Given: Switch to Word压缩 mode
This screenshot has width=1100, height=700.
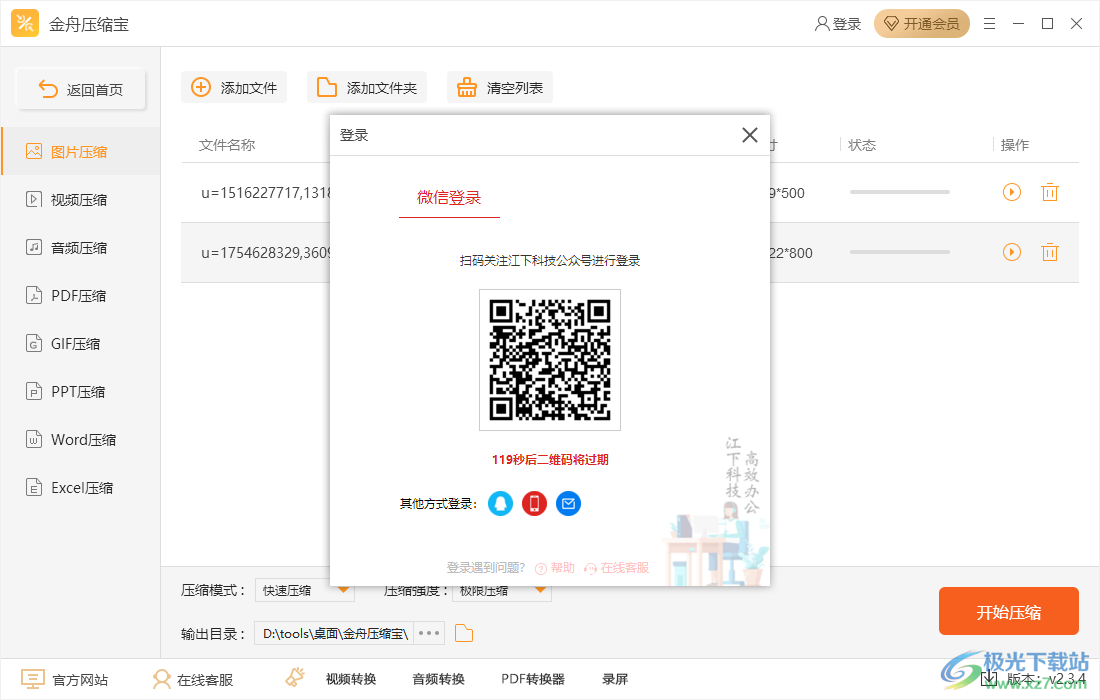Looking at the screenshot, I should 81,440.
